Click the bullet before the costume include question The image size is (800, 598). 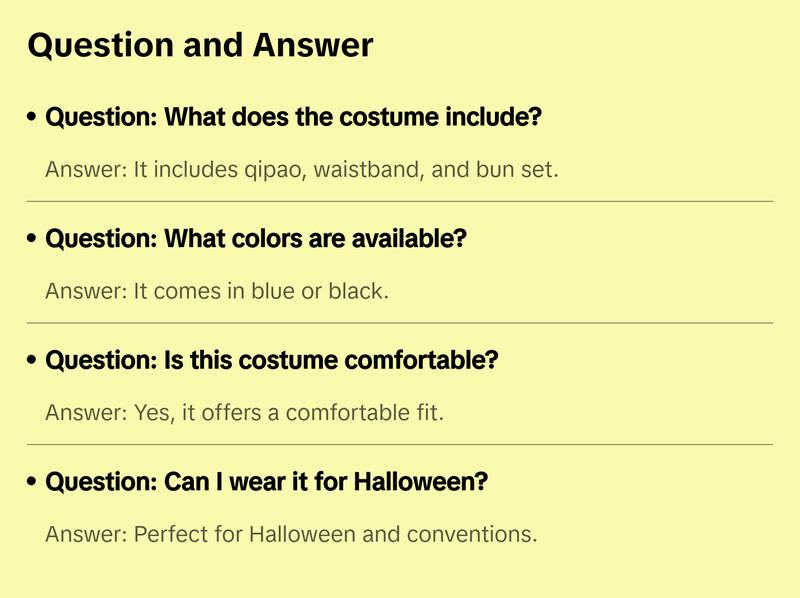(33, 118)
